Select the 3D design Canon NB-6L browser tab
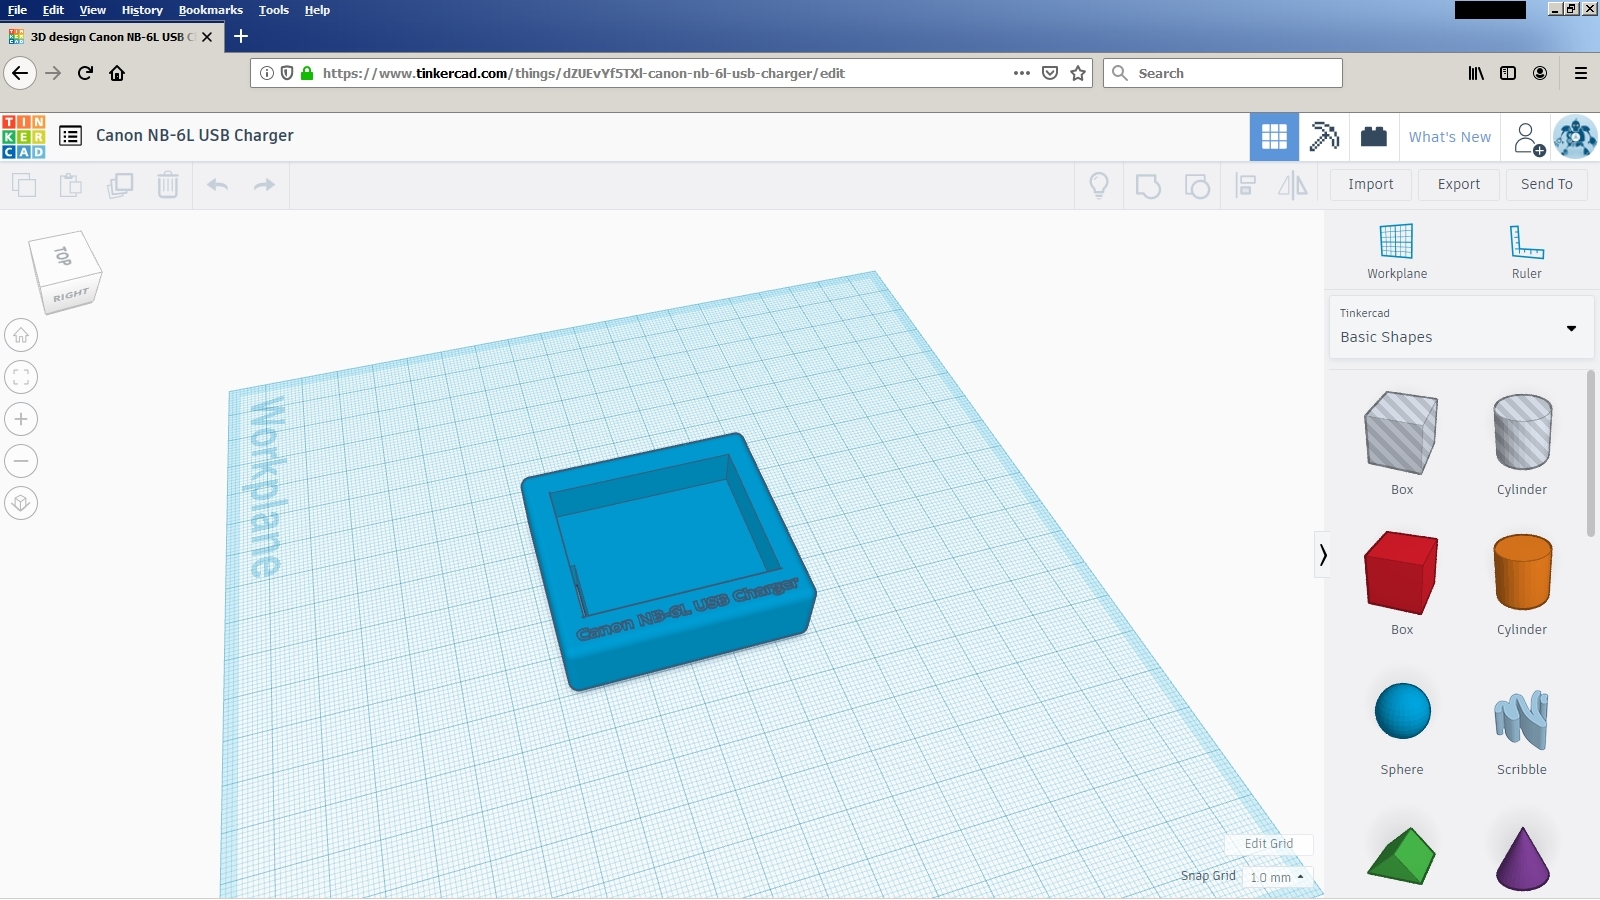The height and width of the screenshot is (900, 1600). (x=110, y=37)
